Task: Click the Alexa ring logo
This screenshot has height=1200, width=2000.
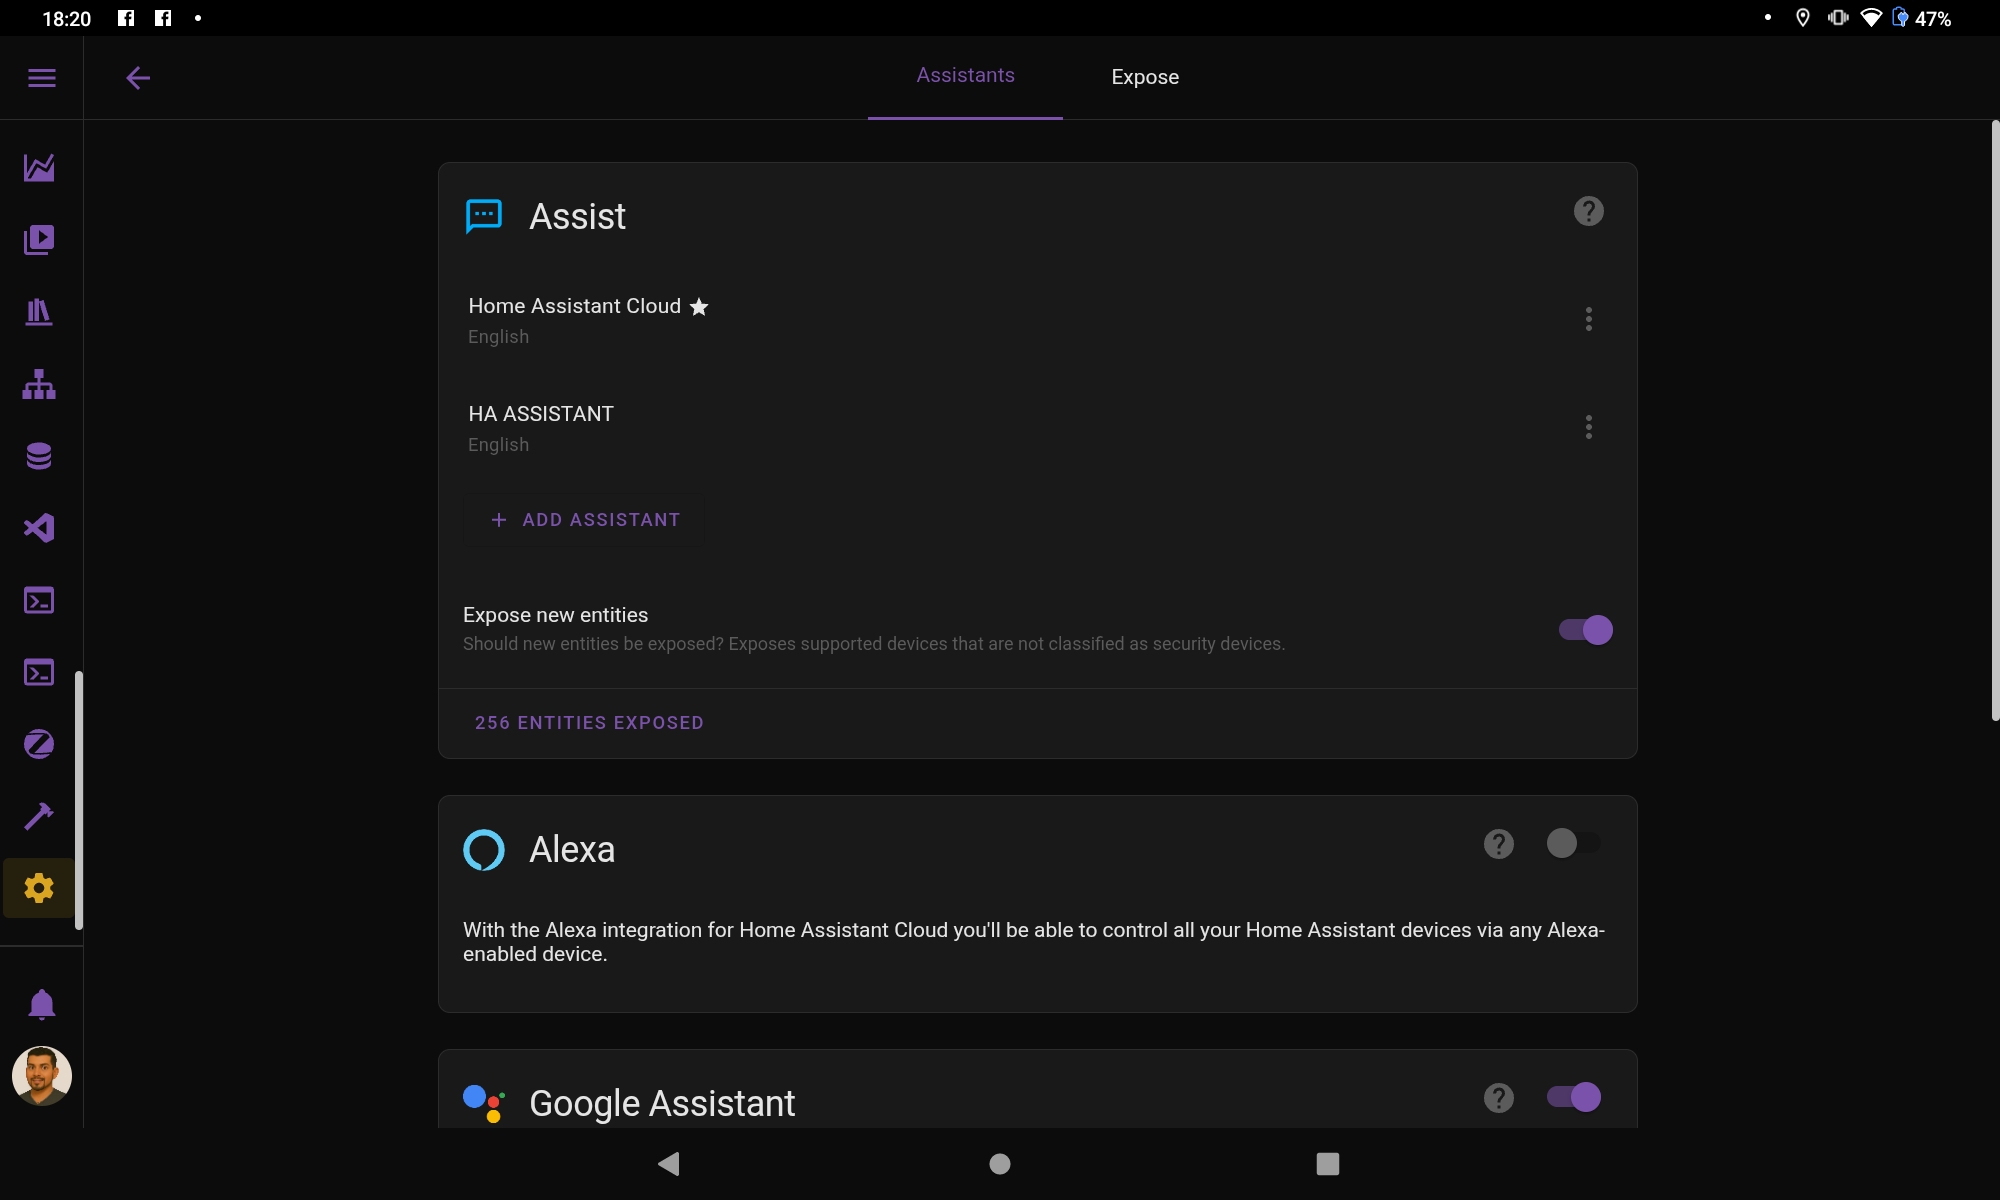Action: [484, 850]
